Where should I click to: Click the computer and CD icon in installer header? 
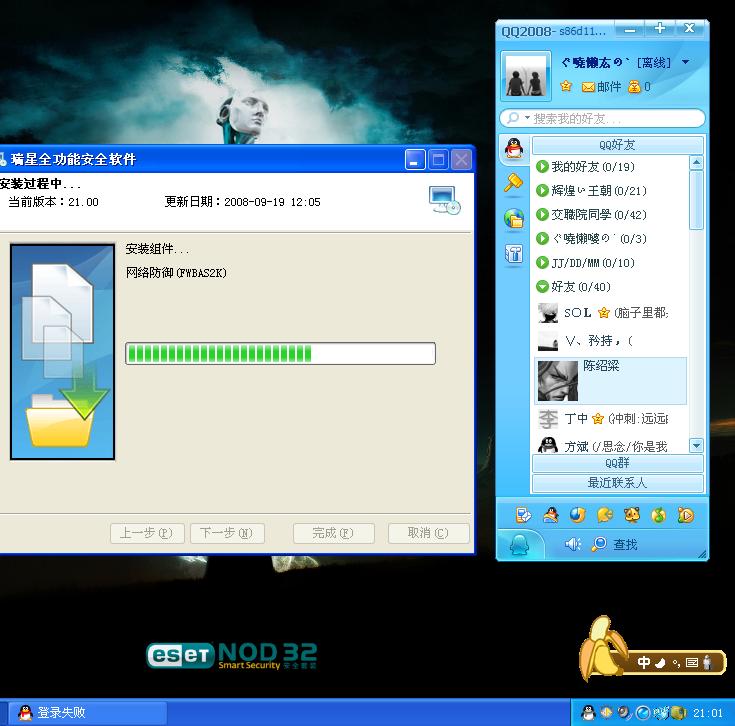tap(444, 200)
